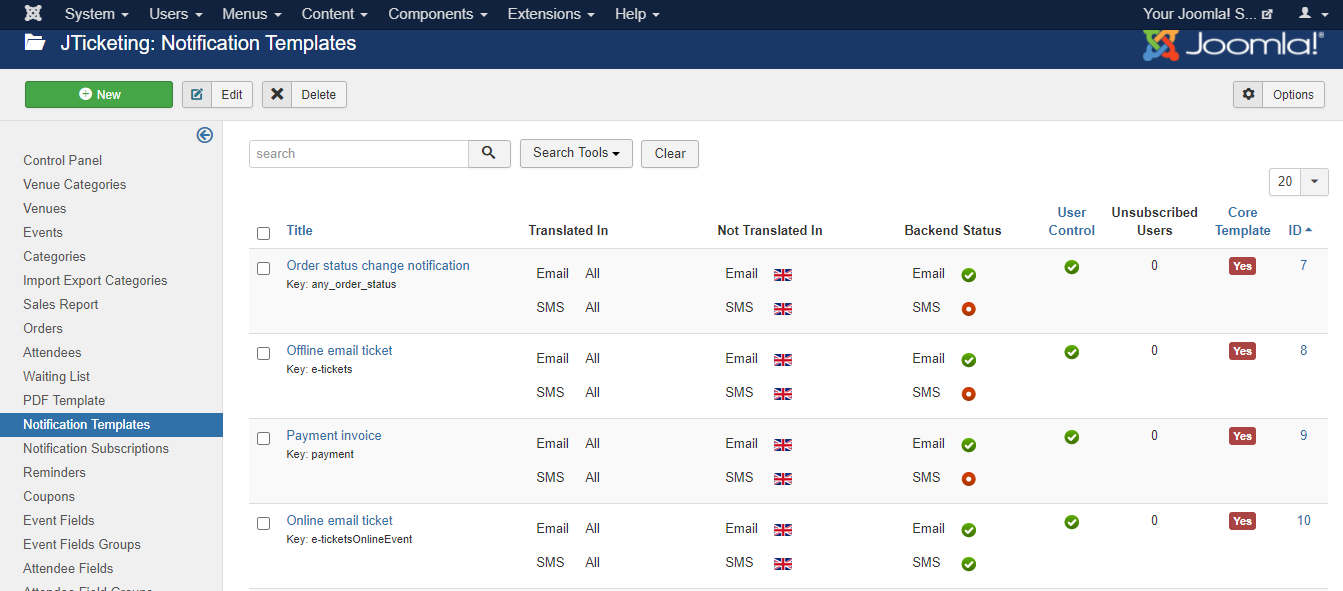Go to Notification Subscriptions in sidebar
Screen dimensions: 1343x591
pos(96,448)
